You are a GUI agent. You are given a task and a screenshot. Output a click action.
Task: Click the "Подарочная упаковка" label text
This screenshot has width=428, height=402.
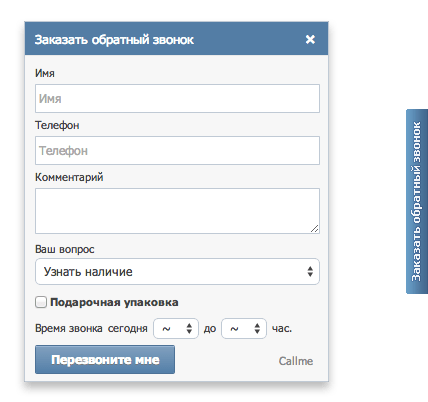point(114,302)
